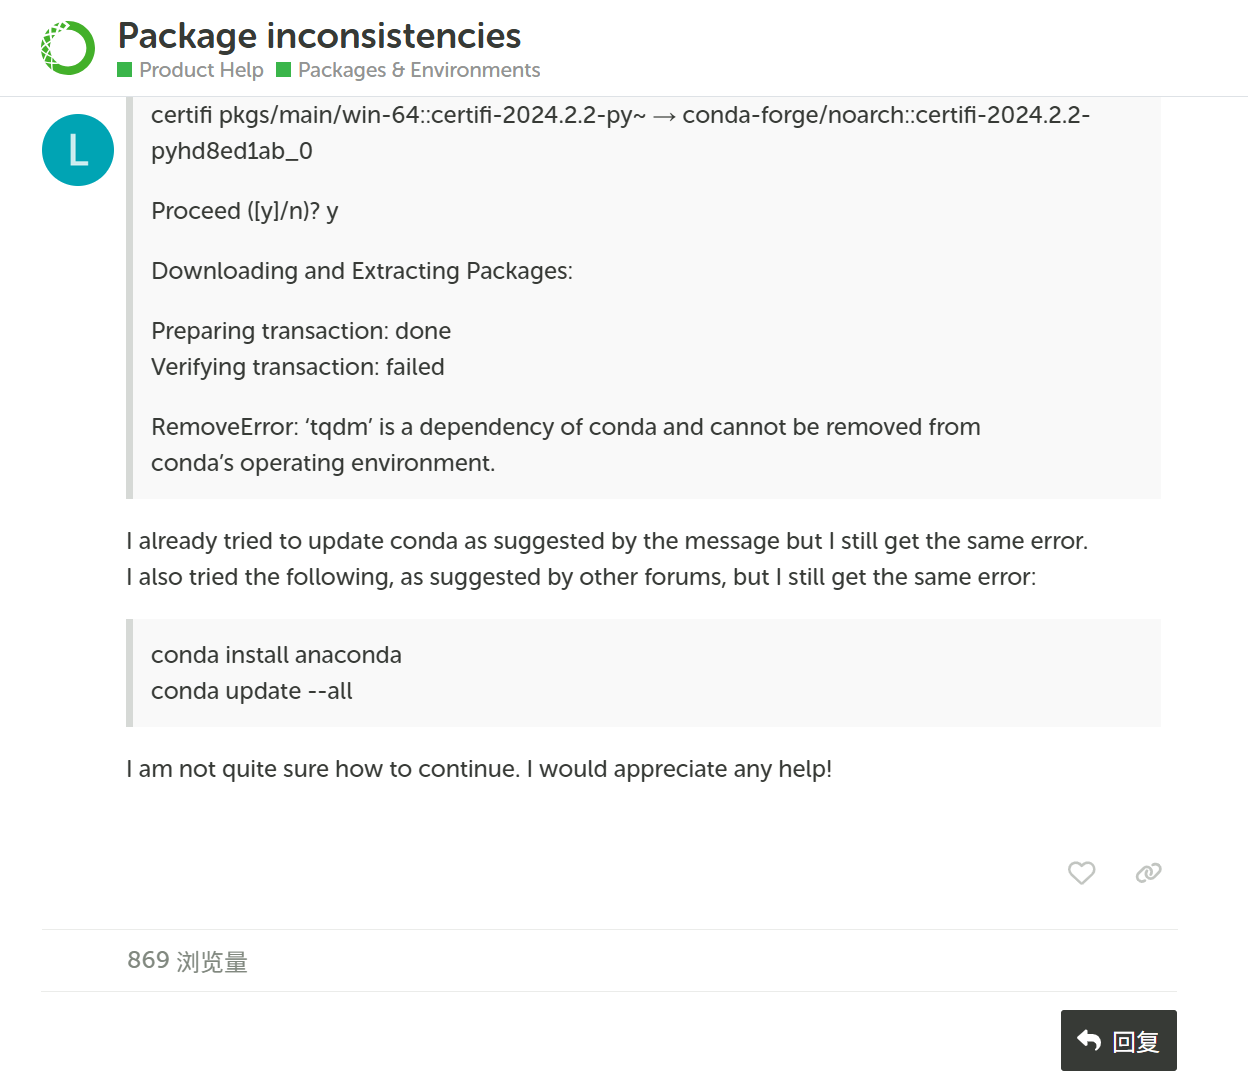This screenshot has width=1248, height=1083.
Task: Copy post link via chain icon
Action: point(1148,873)
